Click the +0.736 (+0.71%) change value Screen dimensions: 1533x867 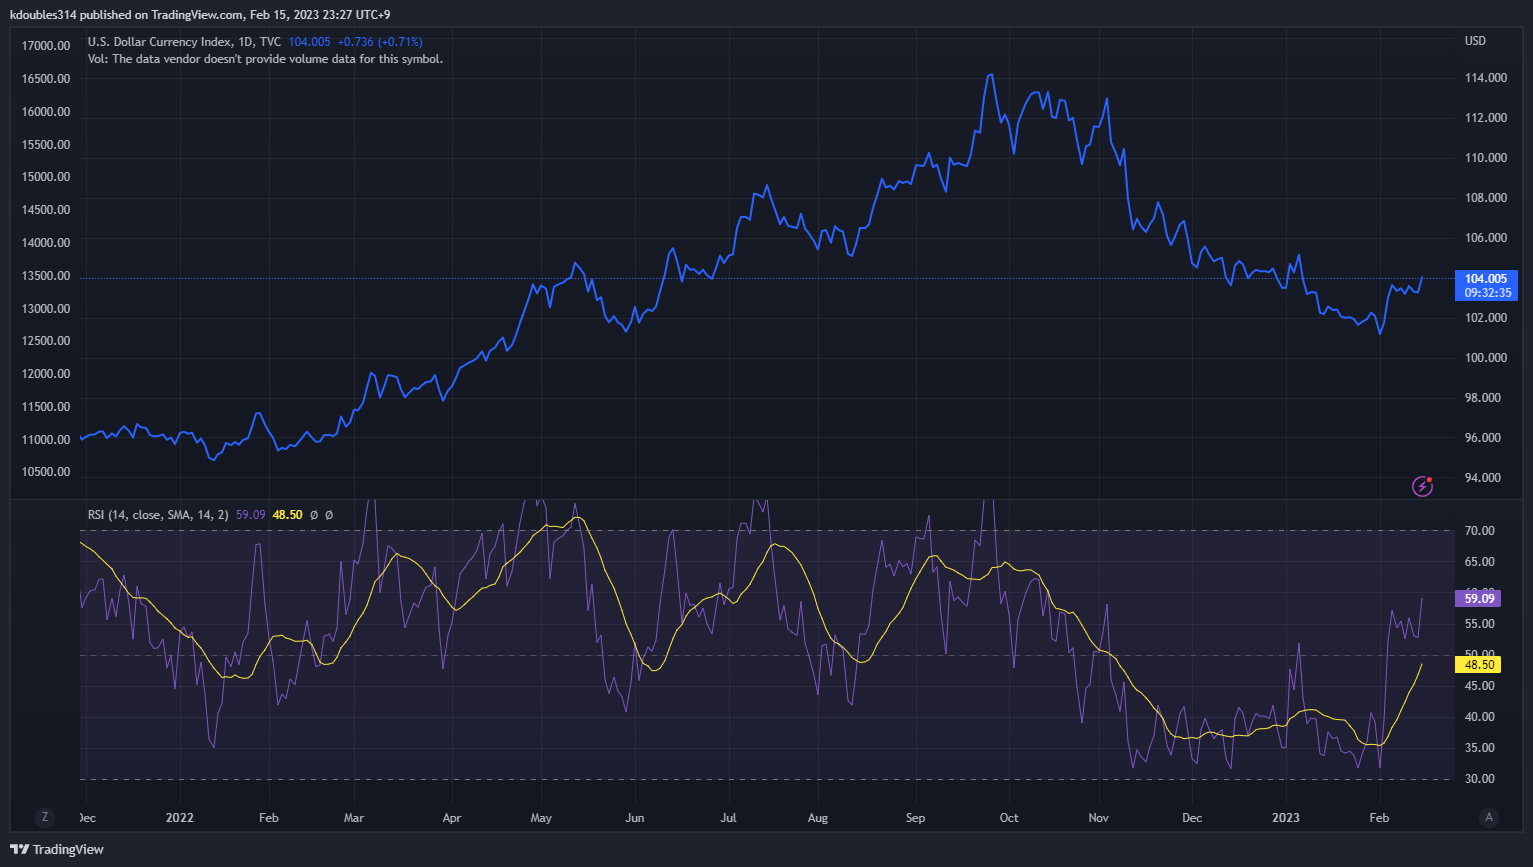[380, 42]
